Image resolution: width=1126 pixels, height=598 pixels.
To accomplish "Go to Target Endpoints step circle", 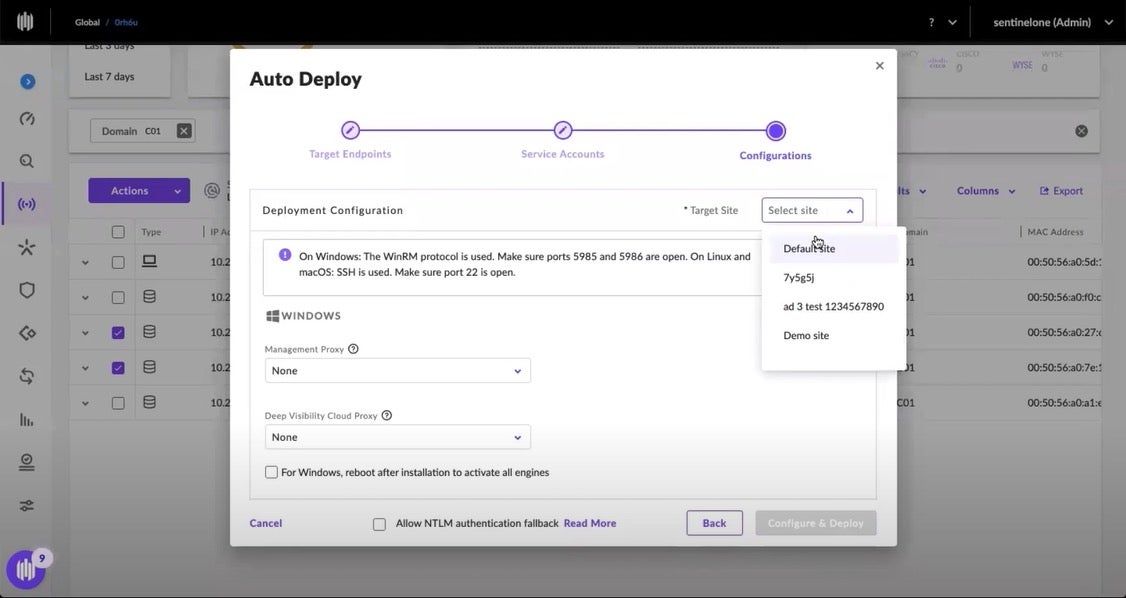I will [350, 131].
